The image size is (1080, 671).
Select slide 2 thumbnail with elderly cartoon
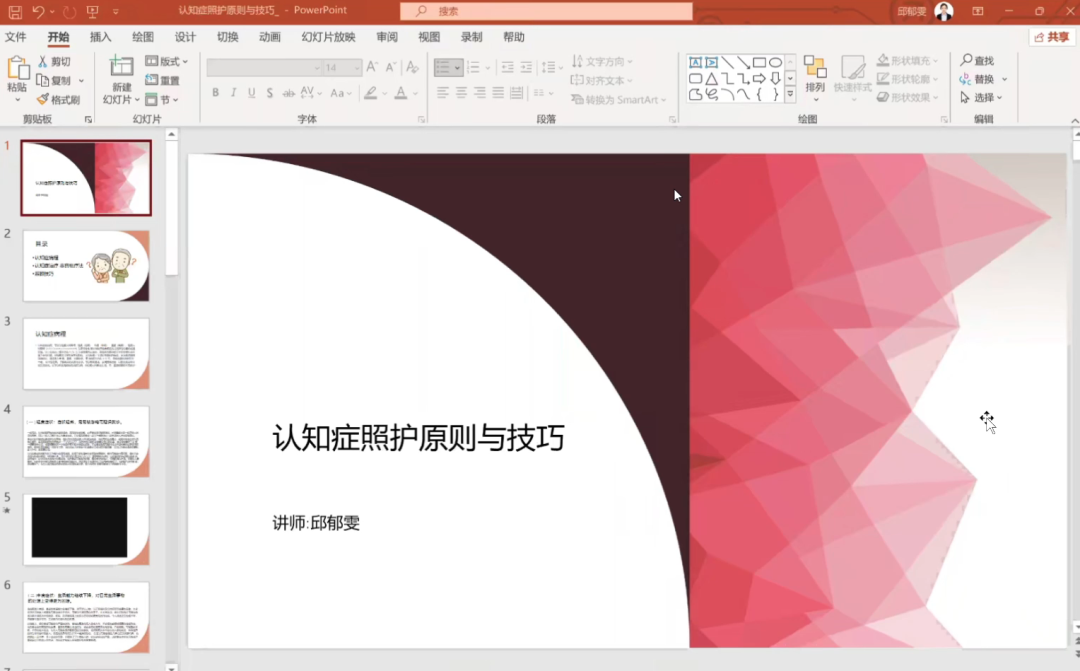[86, 266]
